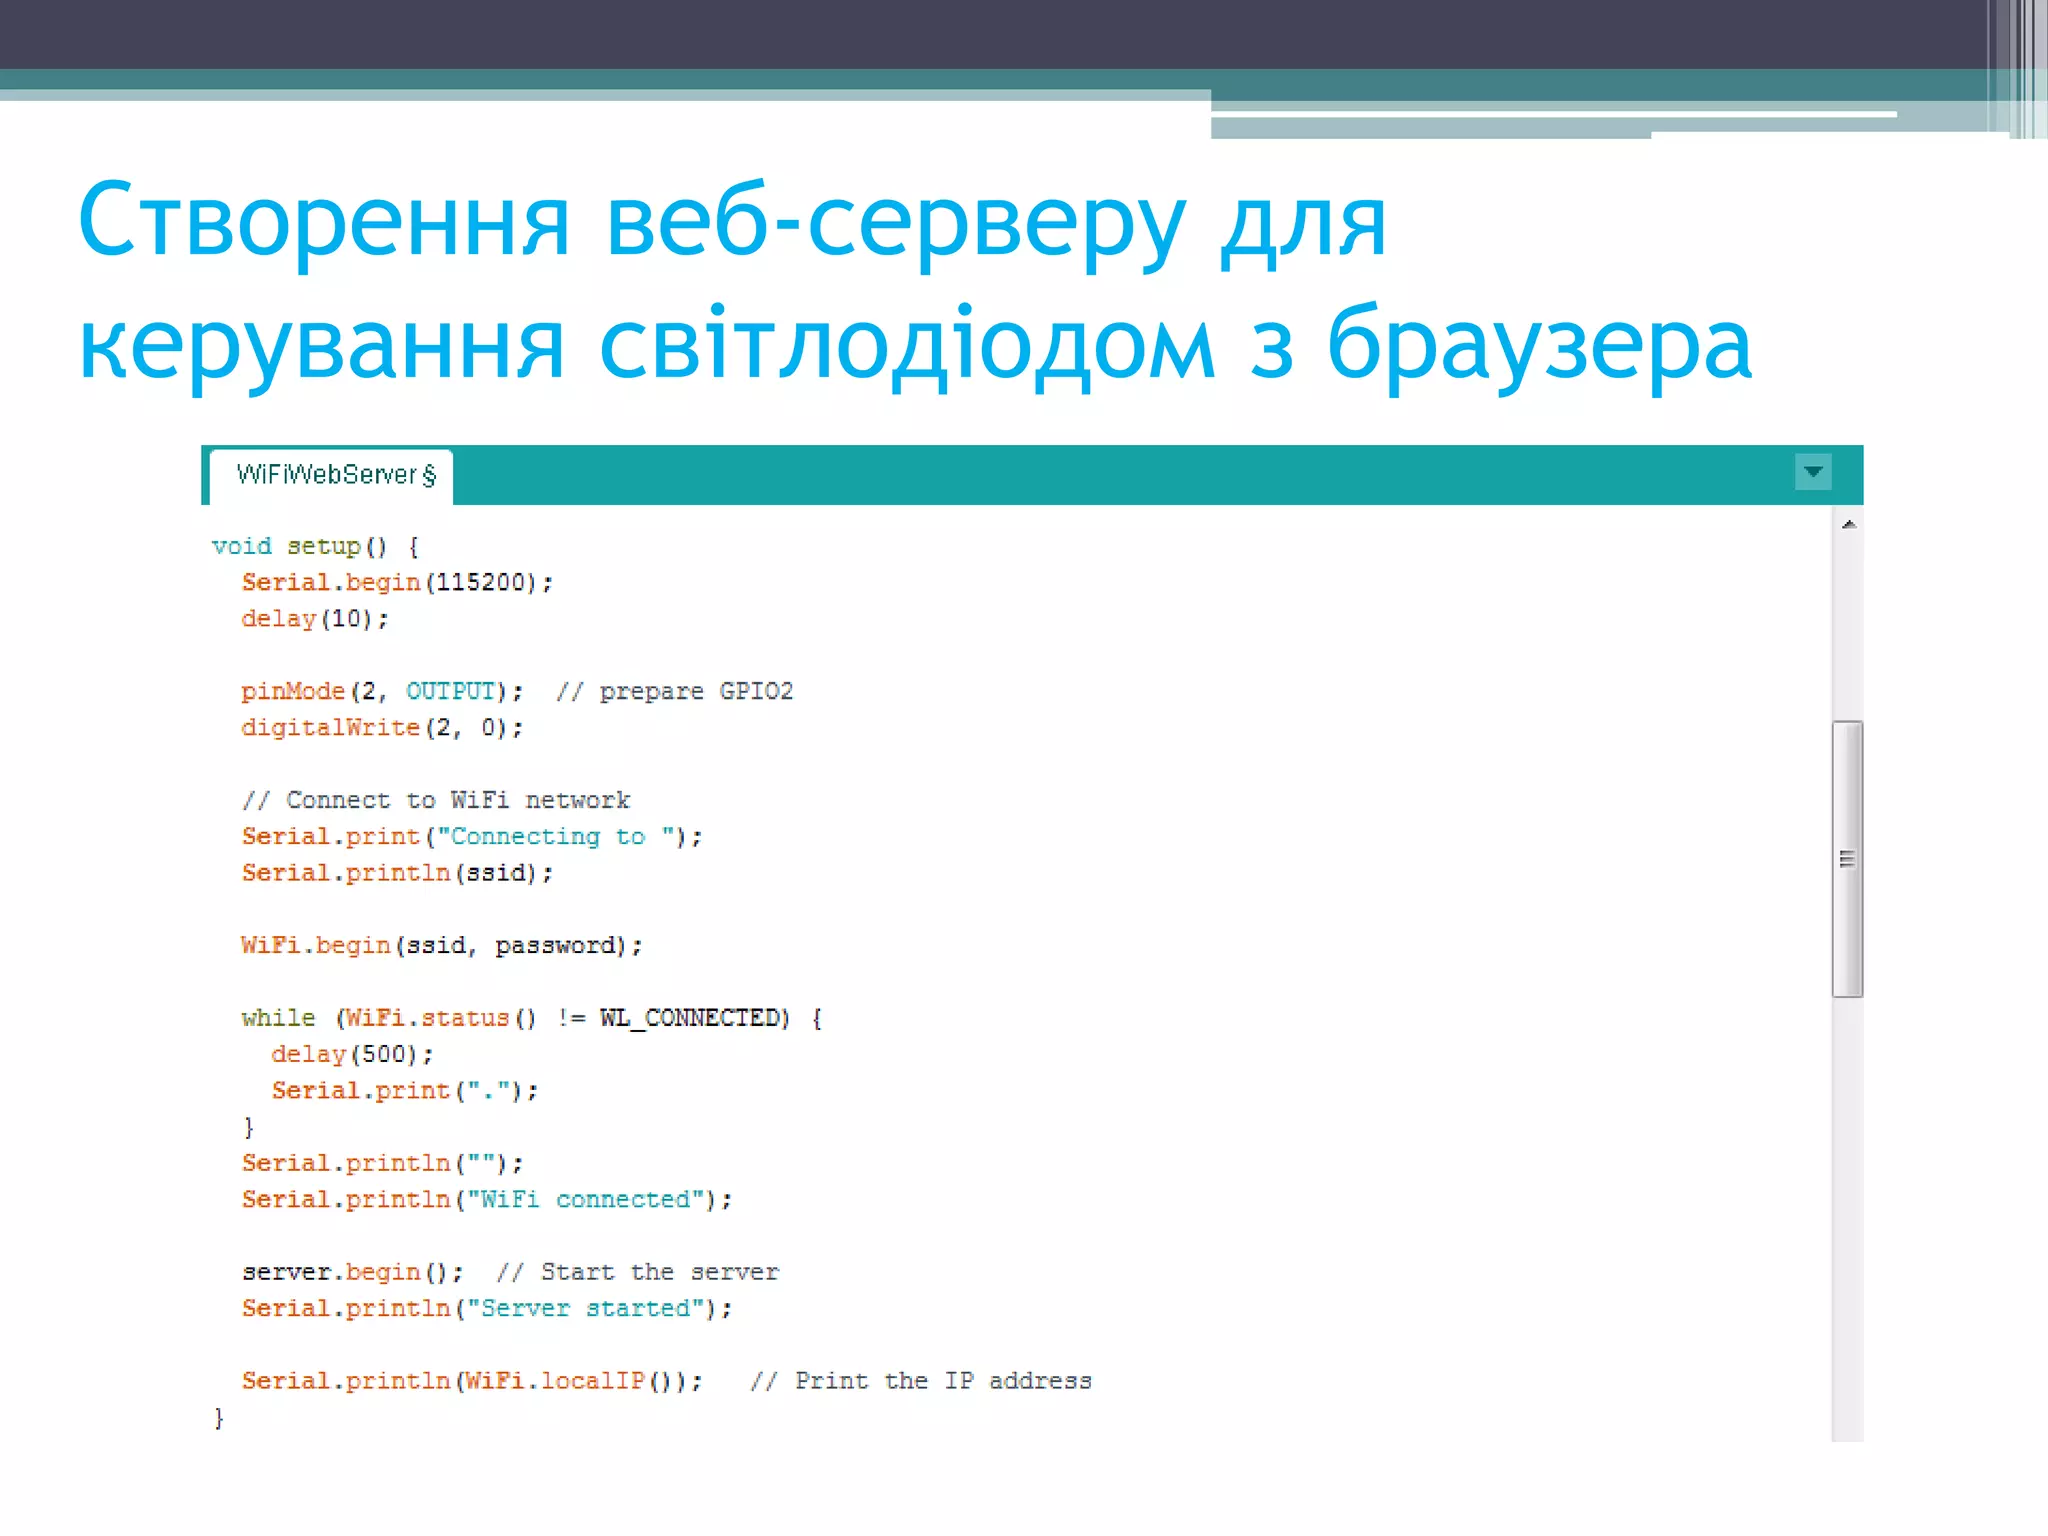The height and width of the screenshot is (1536, 2048).
Task: Click the vertical scrollbar thumb
Action: click(1847, 858)
